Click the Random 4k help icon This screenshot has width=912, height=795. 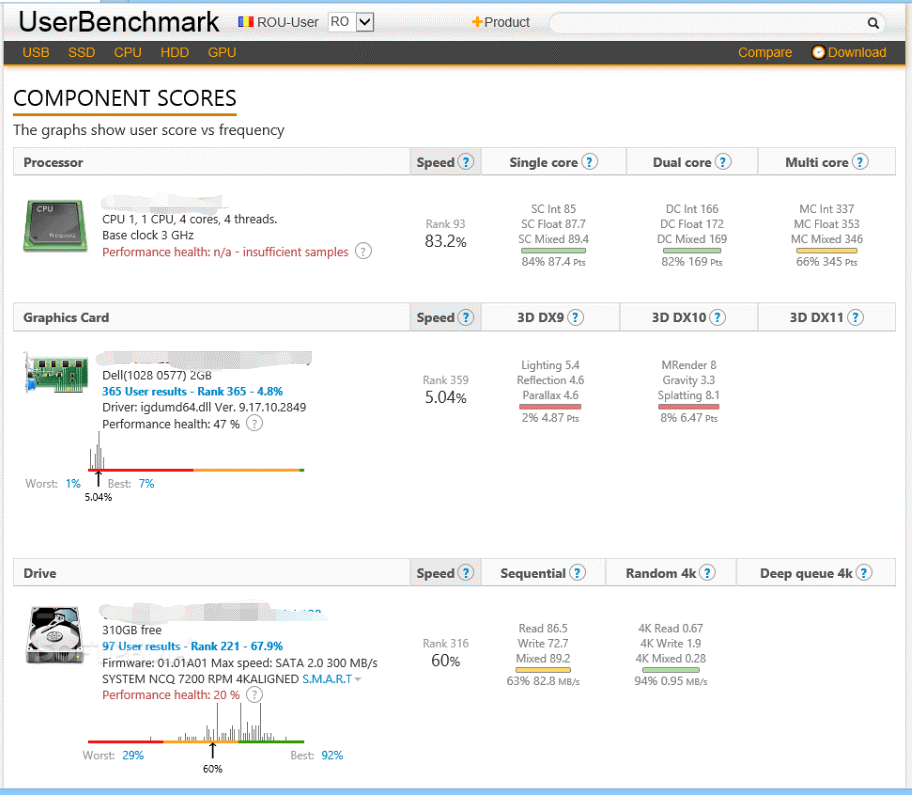click(x=707, y=573)
